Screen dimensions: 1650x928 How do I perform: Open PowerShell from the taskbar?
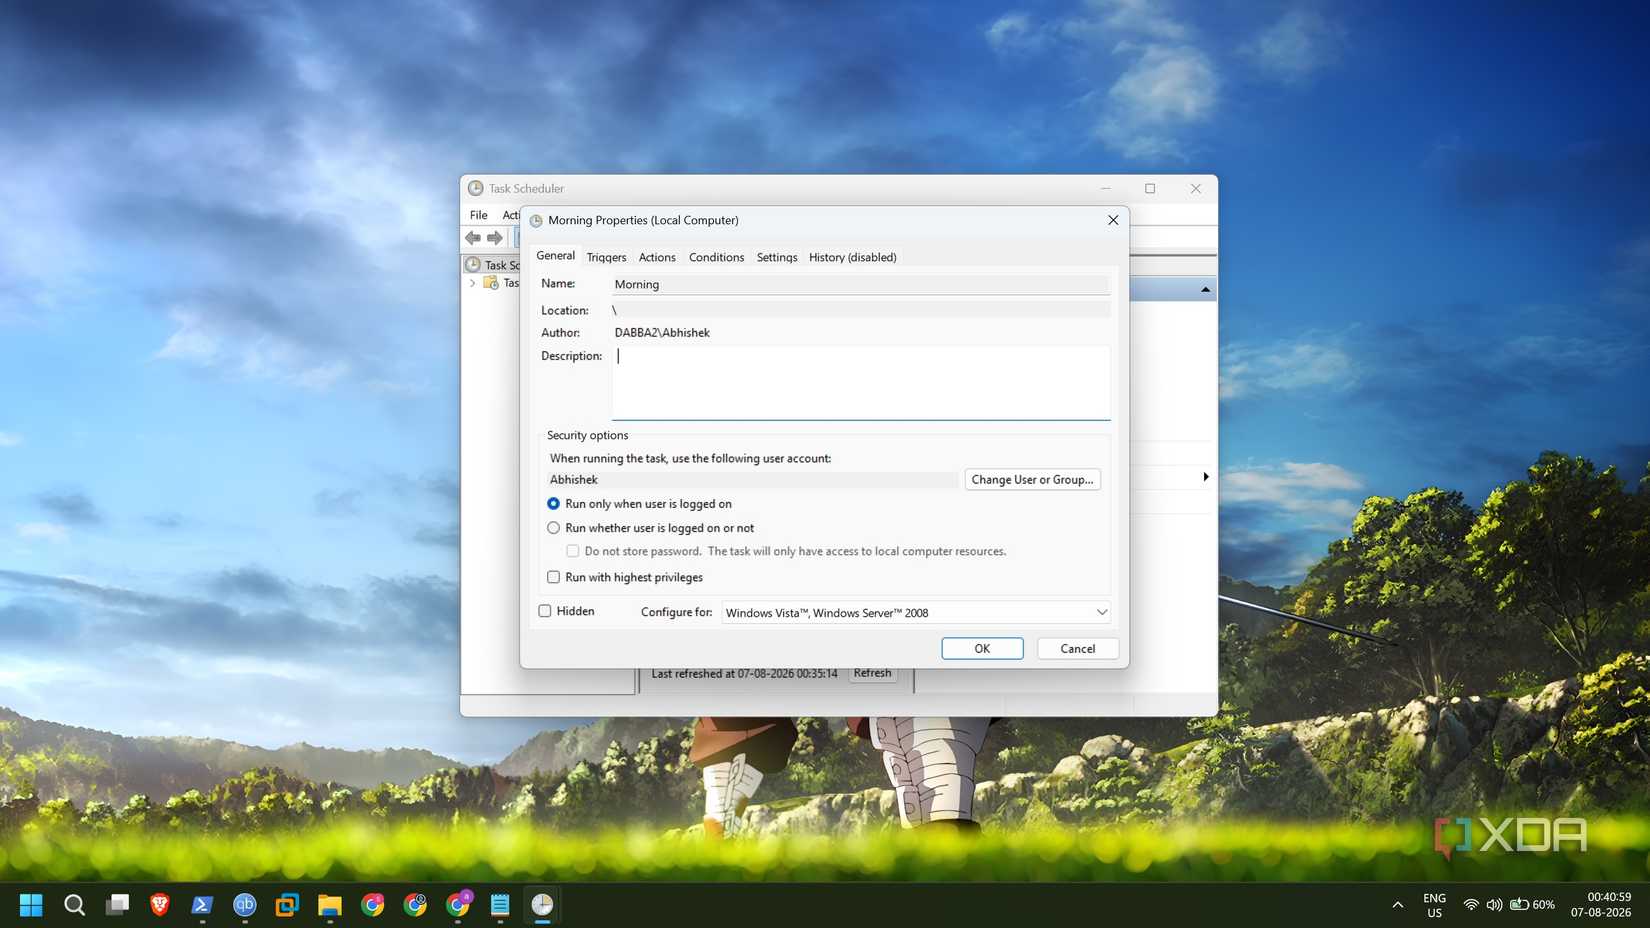tap(202, 905)
